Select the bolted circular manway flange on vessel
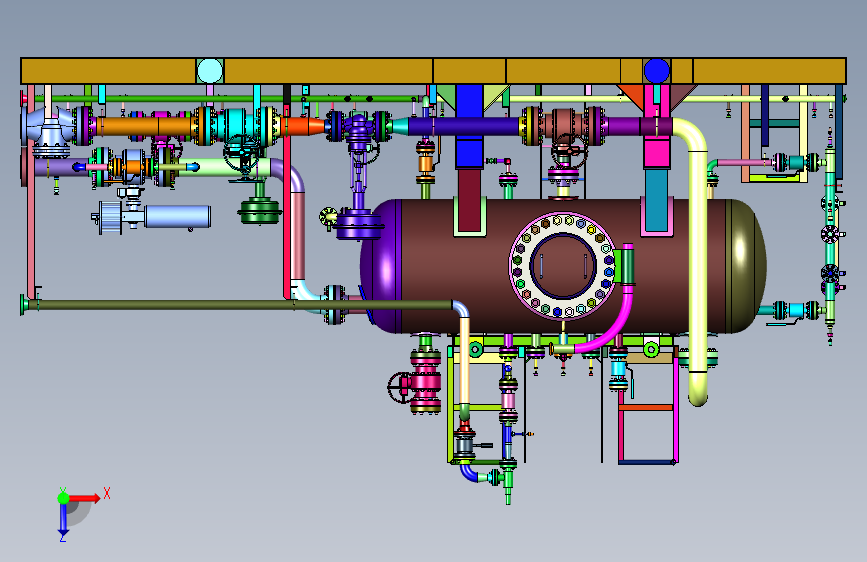Viewport: 867px width, 562px height. (562, 266)
